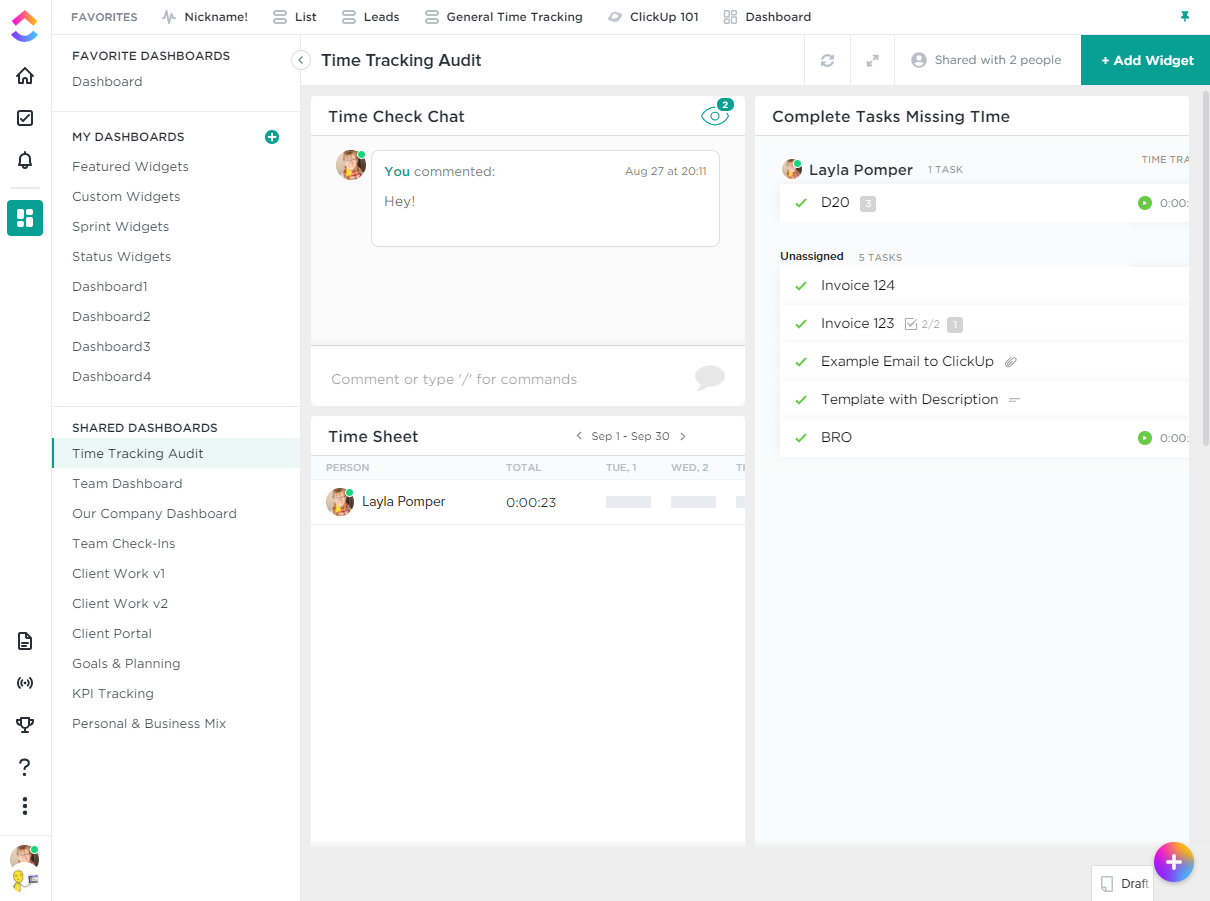The image size is (1210, 901).
Task: Open the quick create plus button
Action: [x=1174, y=862]
